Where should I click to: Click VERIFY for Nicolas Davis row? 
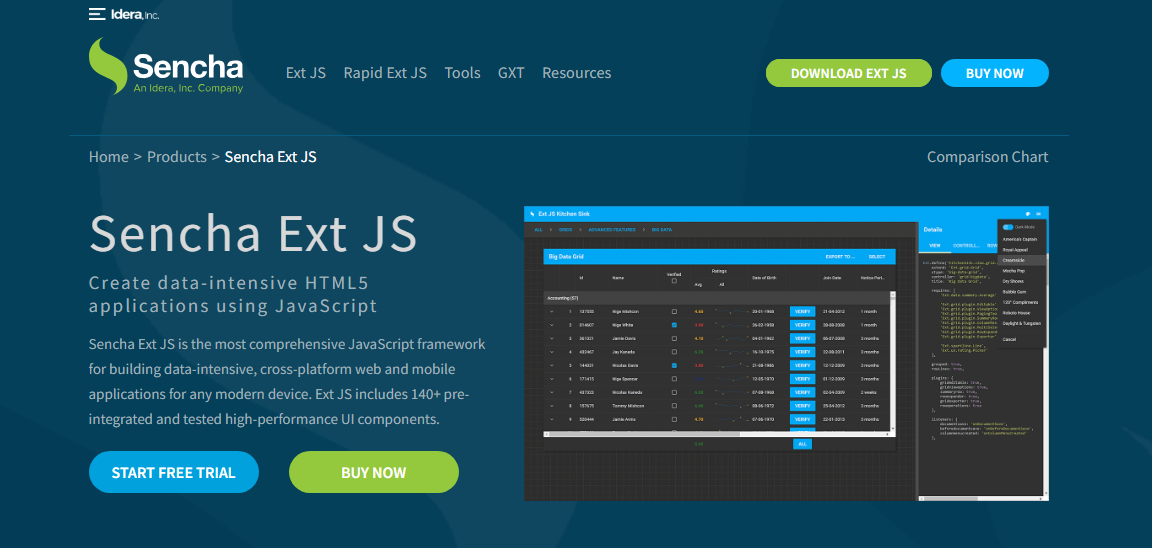802,365
